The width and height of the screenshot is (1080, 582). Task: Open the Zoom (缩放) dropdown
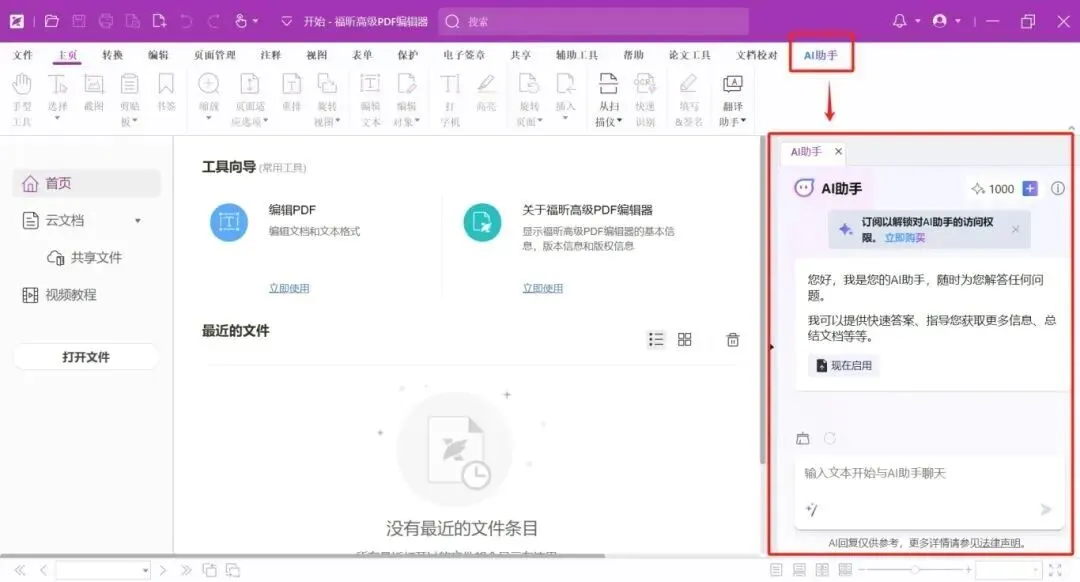tap(208, 118)
